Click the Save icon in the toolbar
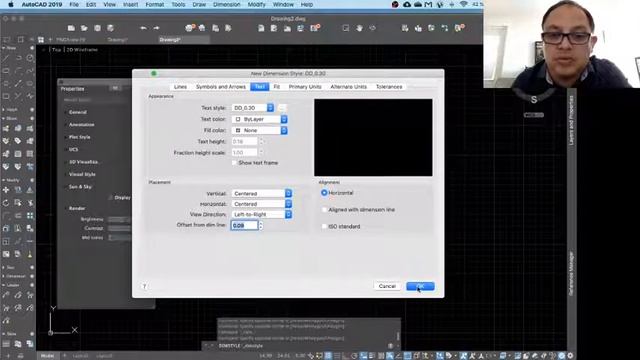This screenshot has width=640, height=360. pyautogui.click(x=97, y=28)
